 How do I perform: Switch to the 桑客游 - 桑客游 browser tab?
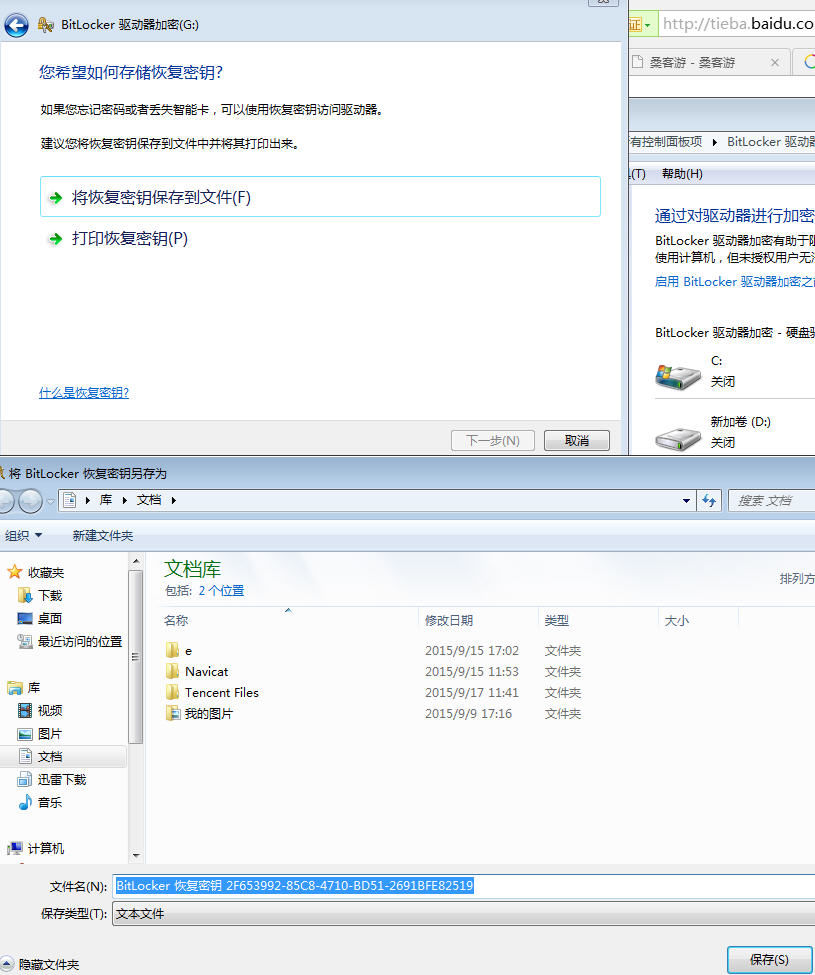[709, 62]
